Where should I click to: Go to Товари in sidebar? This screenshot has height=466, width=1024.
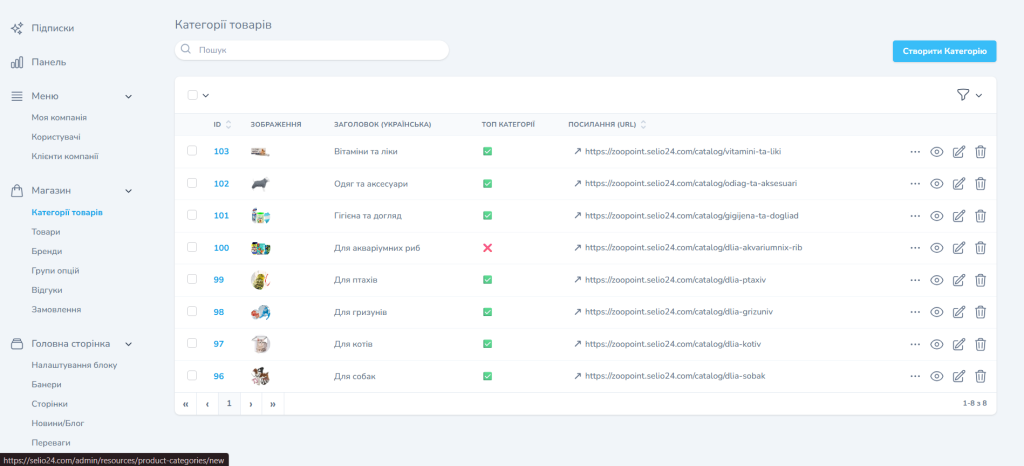pyautogui.click(x=45, y=232)
